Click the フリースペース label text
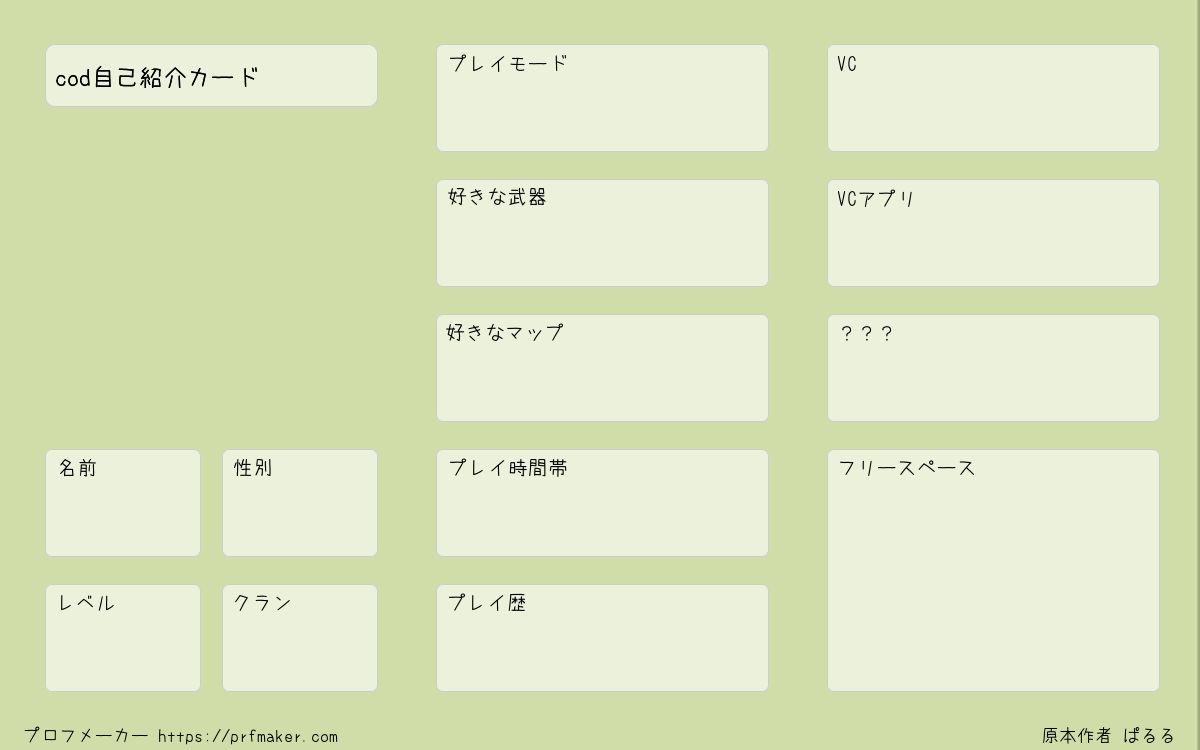The height and width of the screenshot is (750, 1200). [907, 468]
